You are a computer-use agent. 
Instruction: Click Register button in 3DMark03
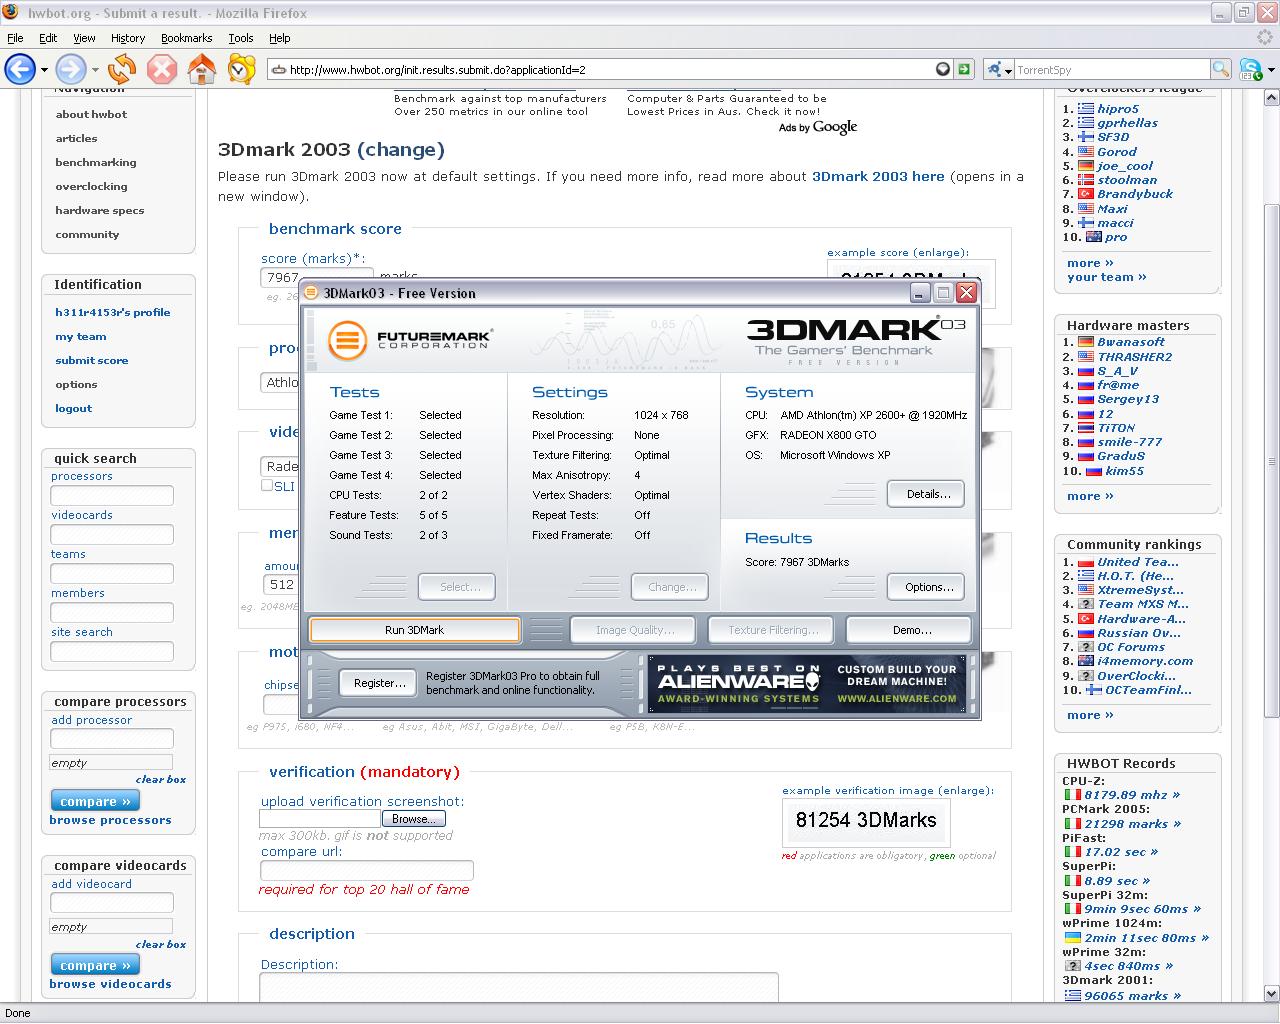pyautogui.click(x=380, y=683)
